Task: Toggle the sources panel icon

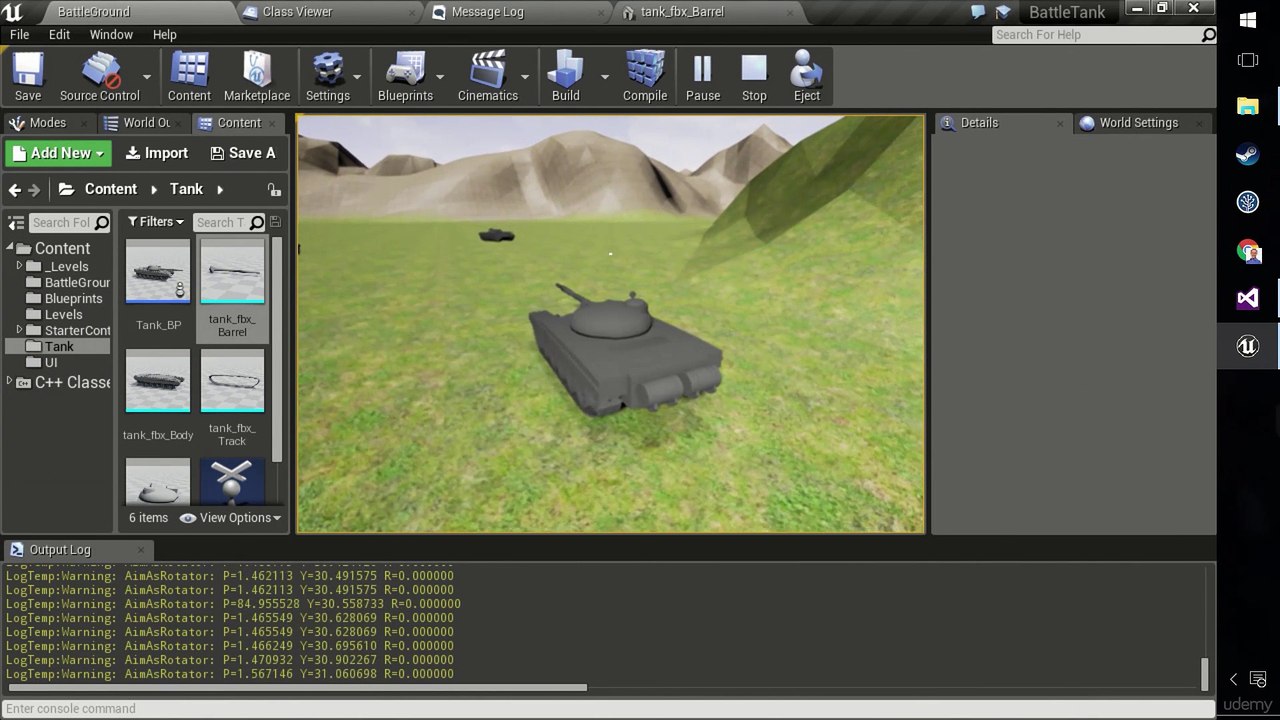Action: (x=15, y=222)
